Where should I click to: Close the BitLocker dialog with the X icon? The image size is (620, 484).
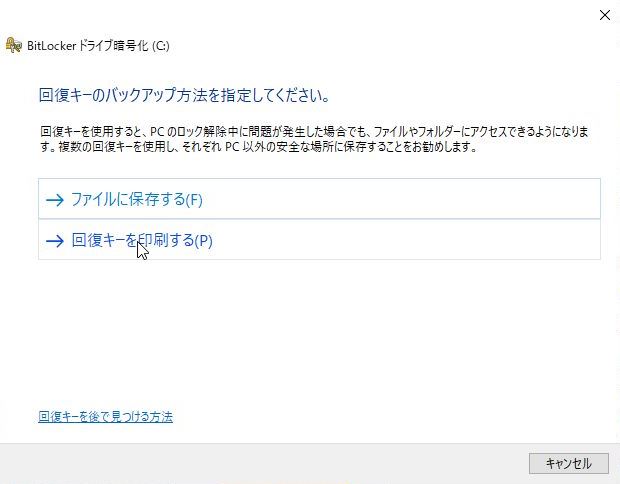[605, 15]
